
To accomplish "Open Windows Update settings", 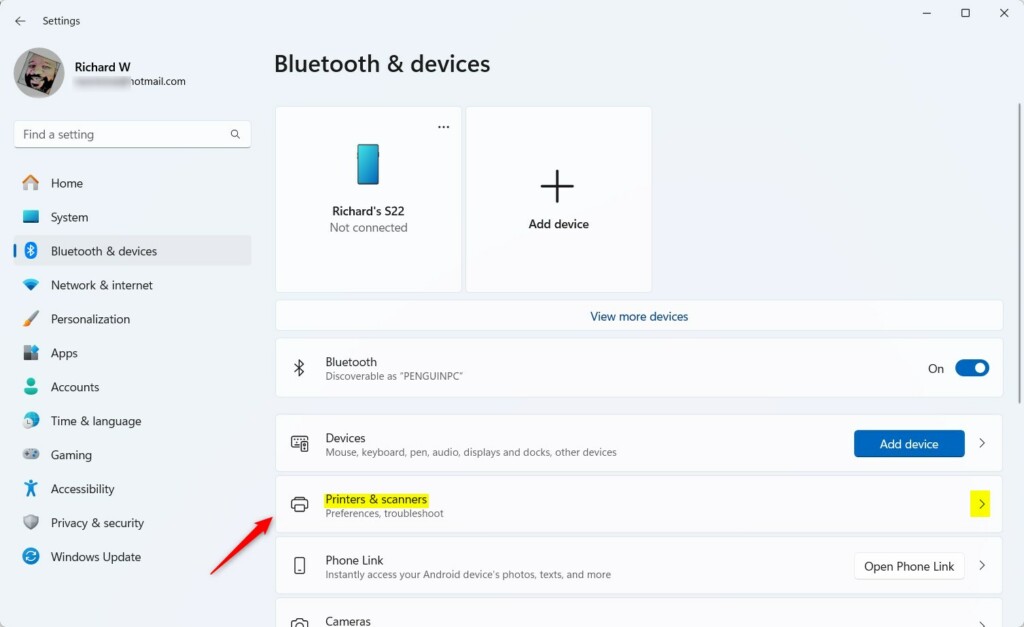I will (95, 557).
